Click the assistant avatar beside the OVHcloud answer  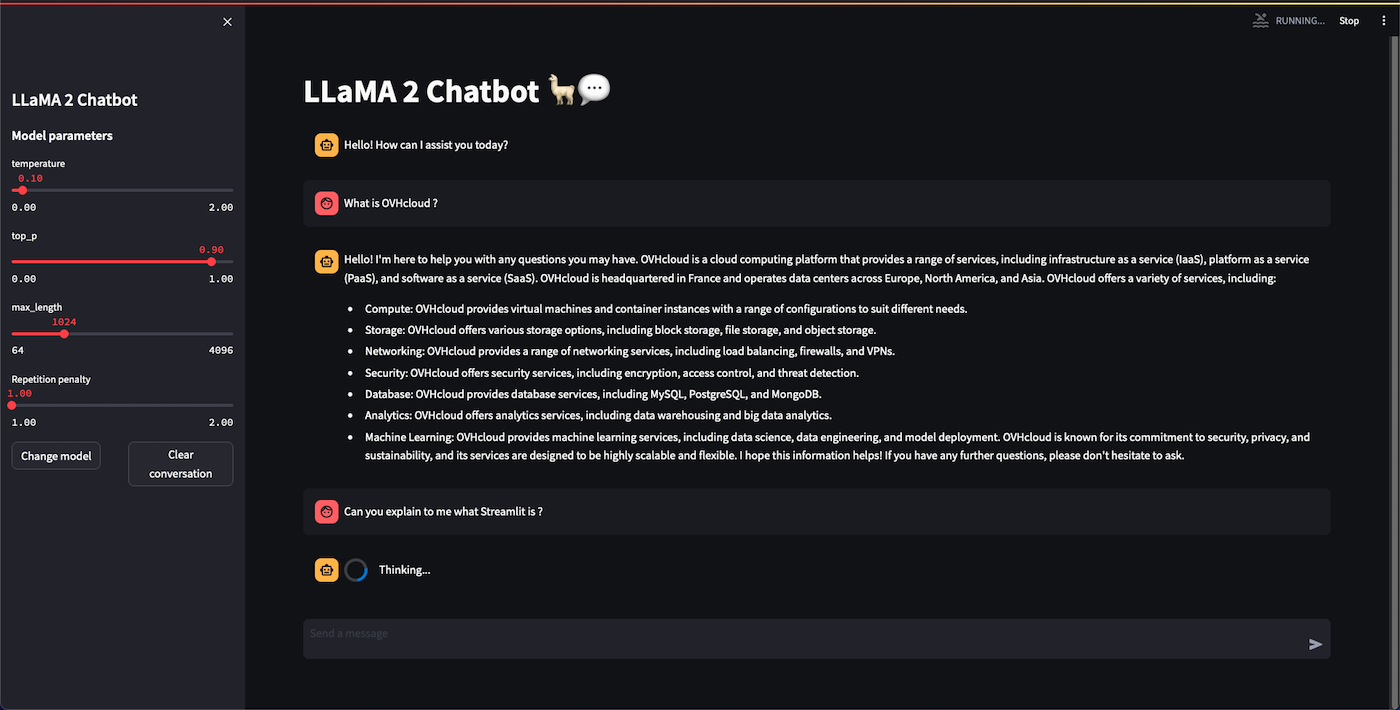click(326, 262)
